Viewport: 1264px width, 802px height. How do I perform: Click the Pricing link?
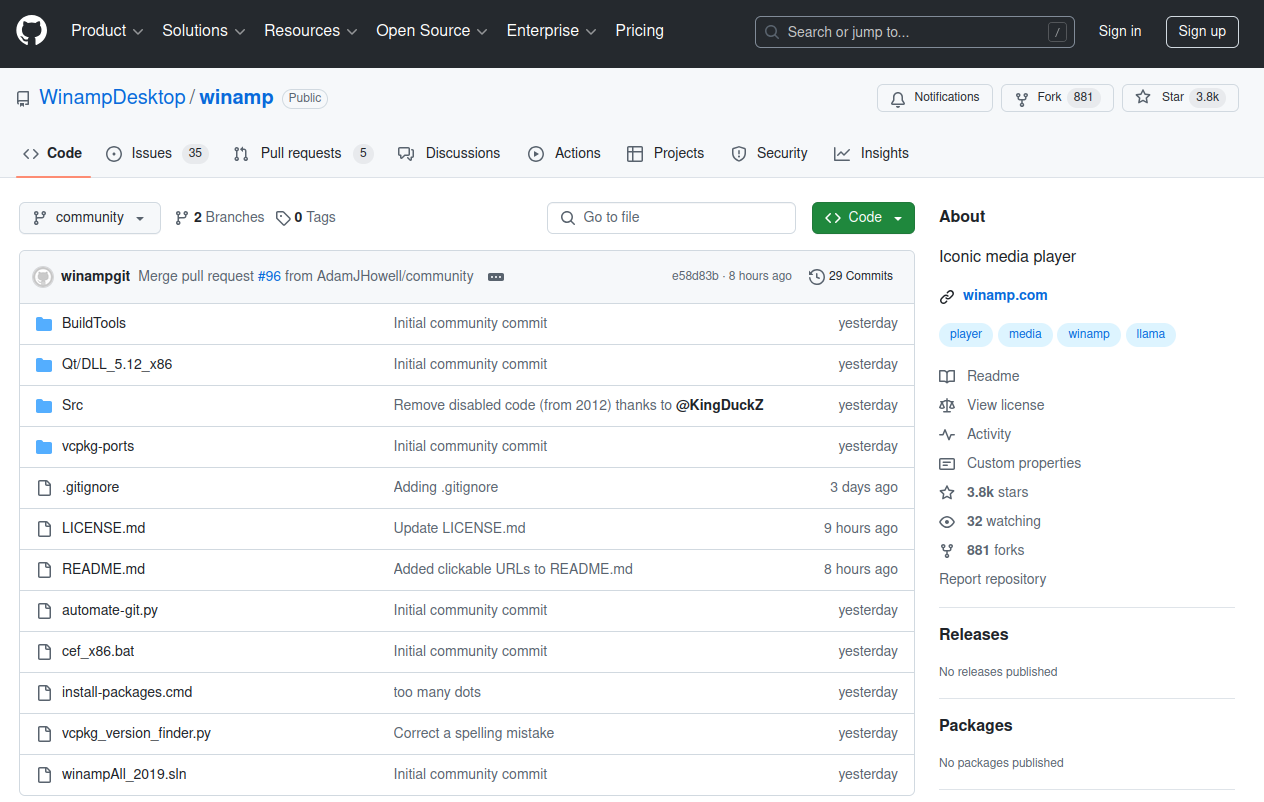click(640, 31)
